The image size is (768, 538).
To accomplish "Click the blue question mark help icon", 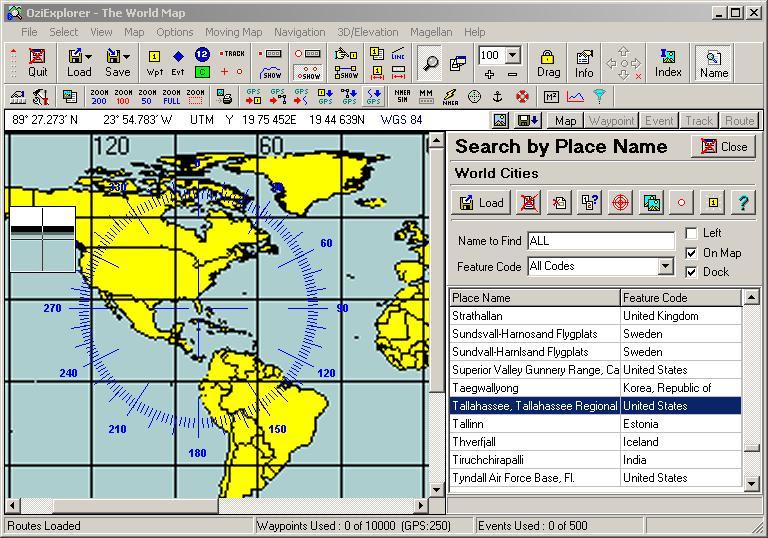I will coord(742,202).
